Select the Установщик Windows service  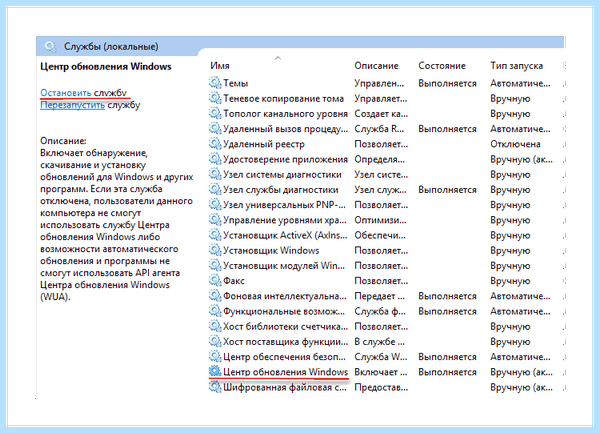point(271,251)
